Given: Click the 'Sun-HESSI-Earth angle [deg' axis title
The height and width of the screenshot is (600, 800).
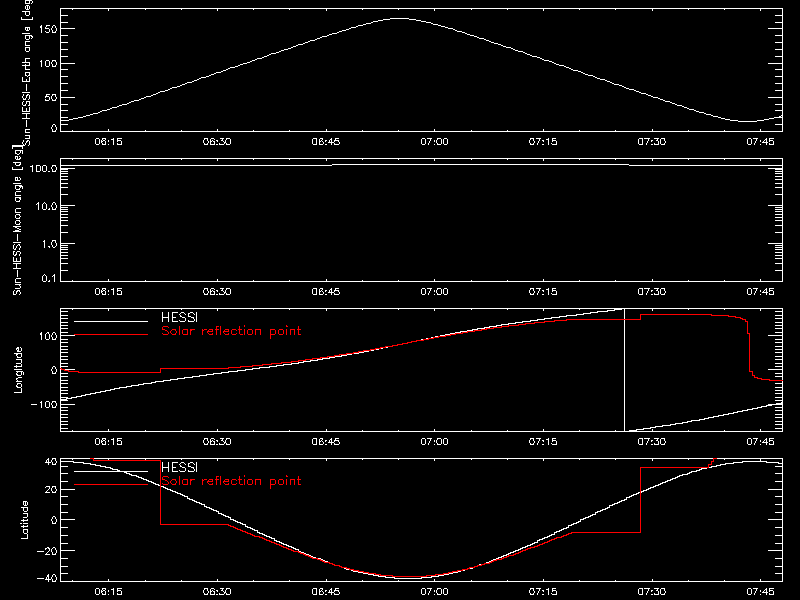Looking at the screenshot, I should coord(27,72).
